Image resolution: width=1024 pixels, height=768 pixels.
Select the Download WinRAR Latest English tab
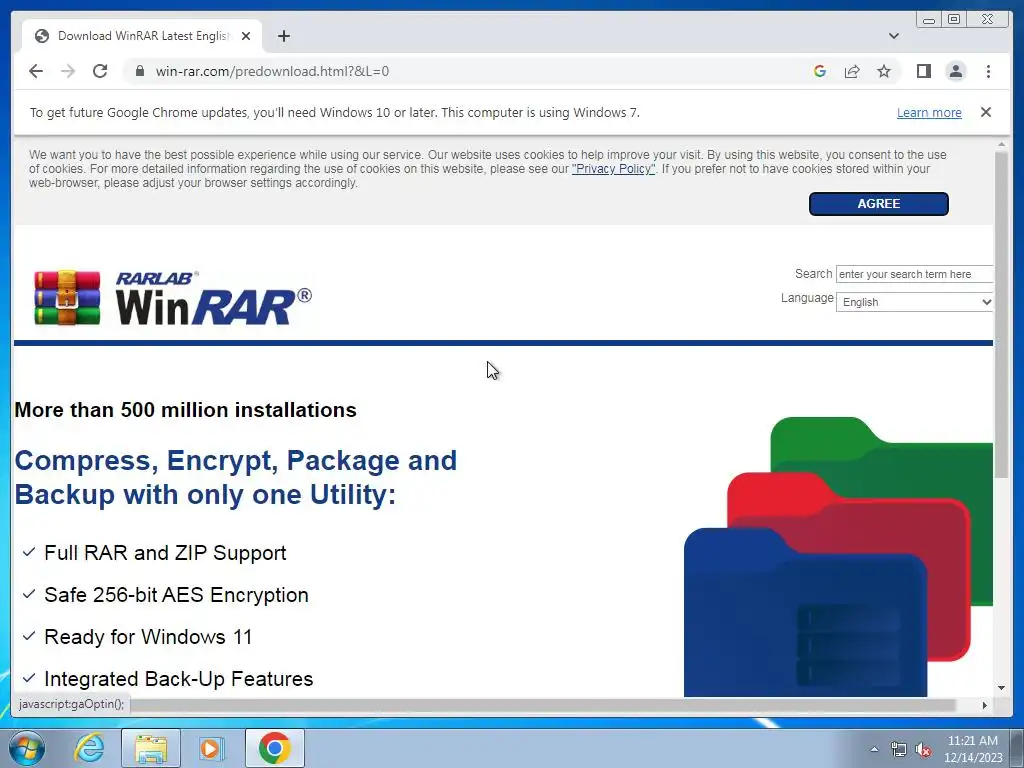point(142,36)
